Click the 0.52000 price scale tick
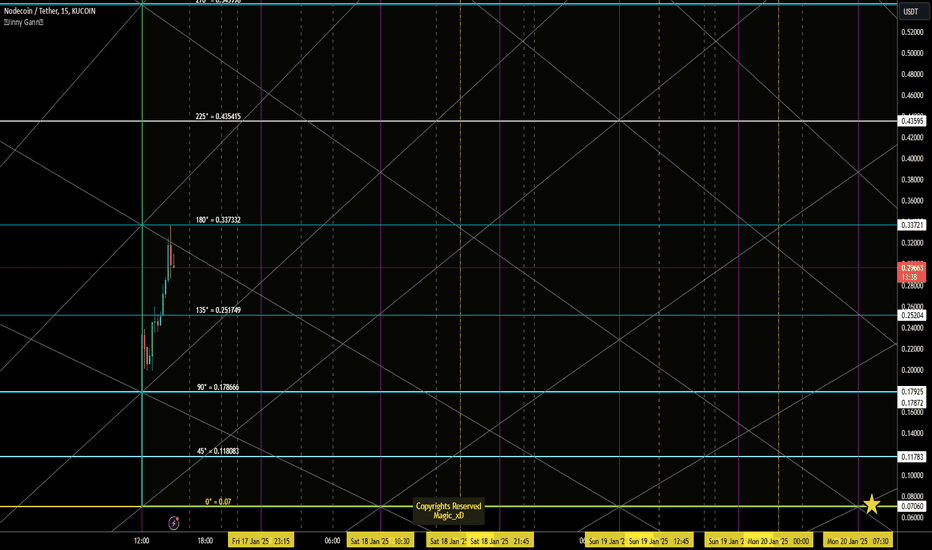Viewport: 932px width, 550px height. tap(912, 32)
